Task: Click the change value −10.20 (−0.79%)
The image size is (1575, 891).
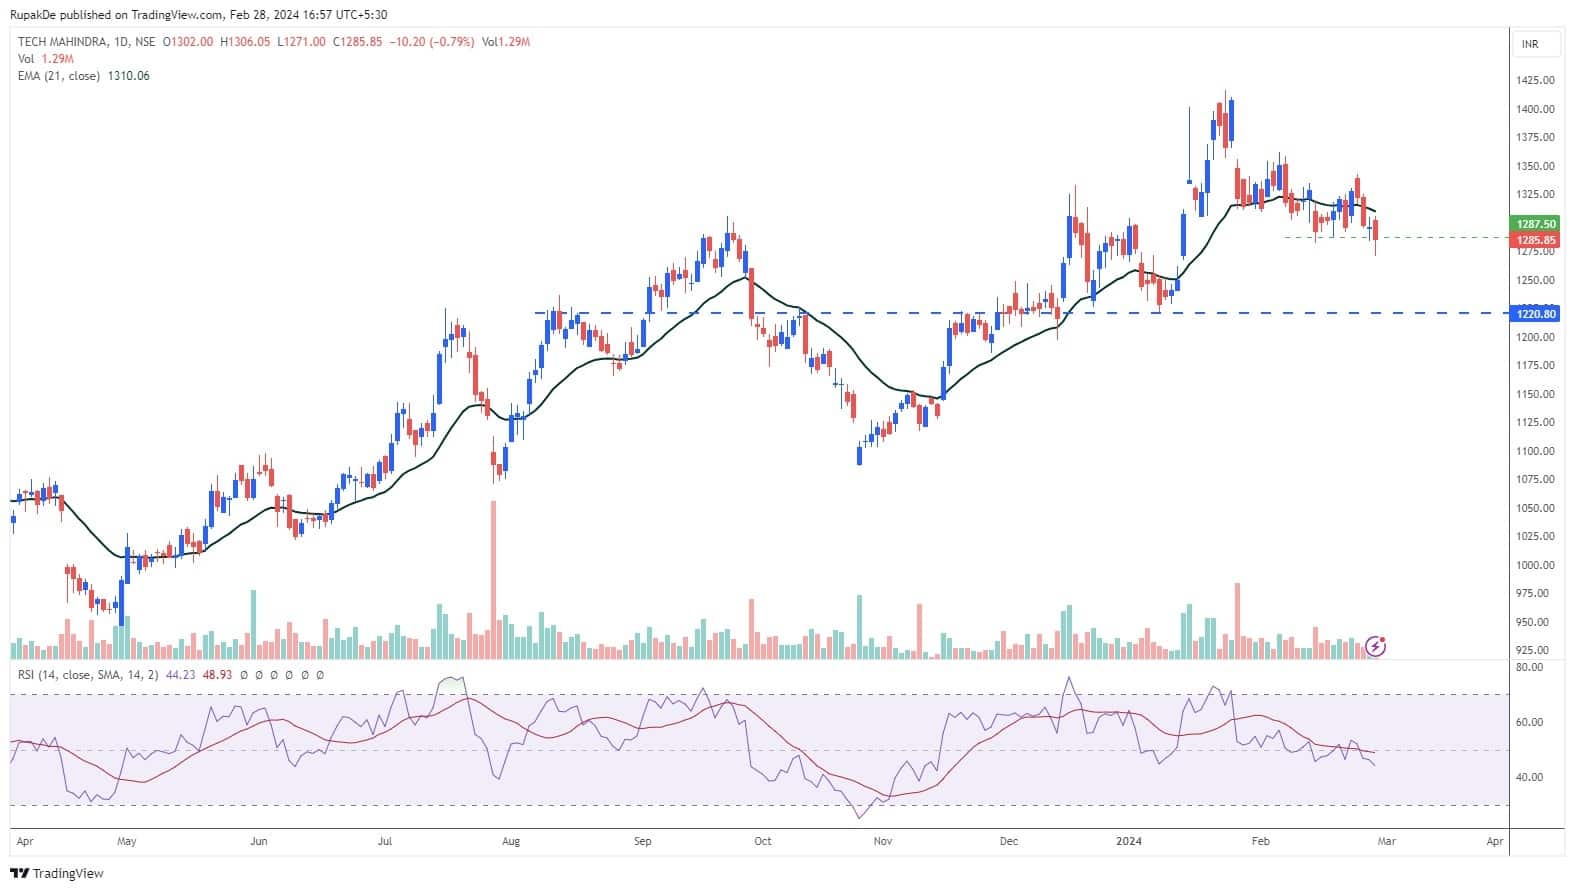Action: (x=432, y=42)
